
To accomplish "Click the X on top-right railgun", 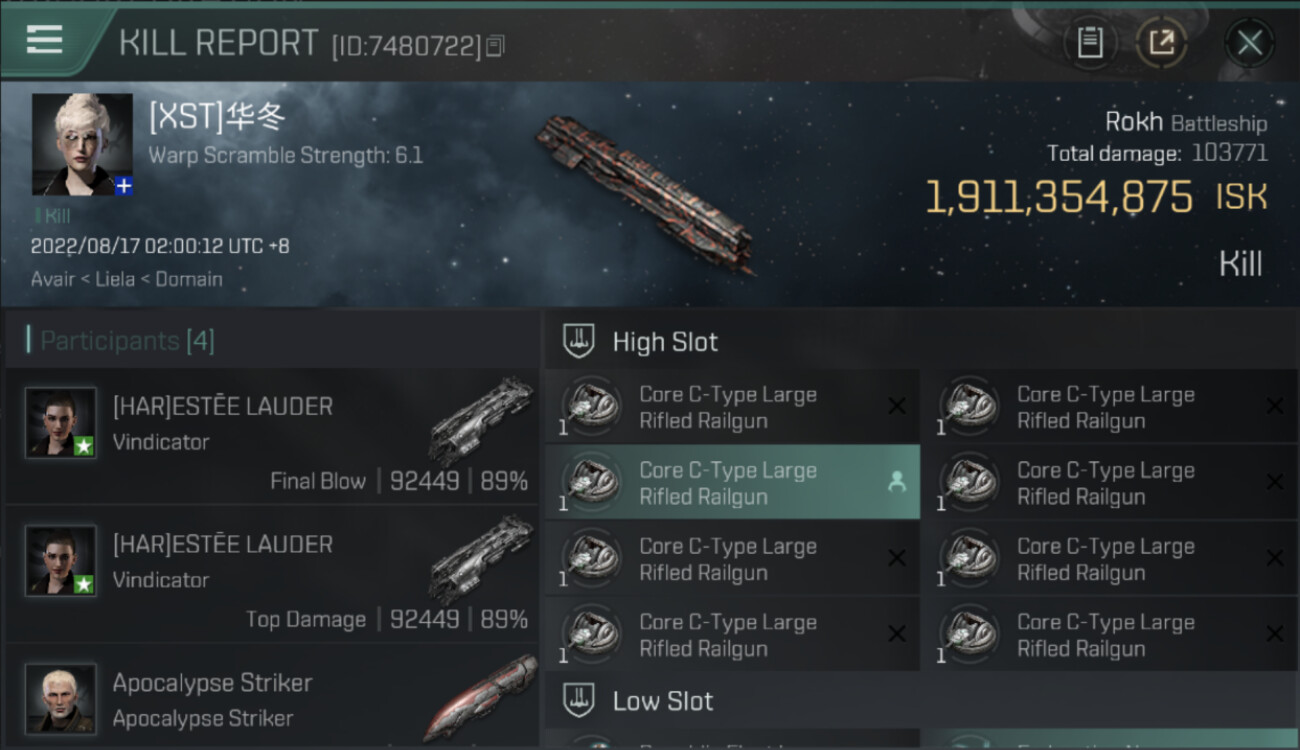I will [x=1274, y=406].
